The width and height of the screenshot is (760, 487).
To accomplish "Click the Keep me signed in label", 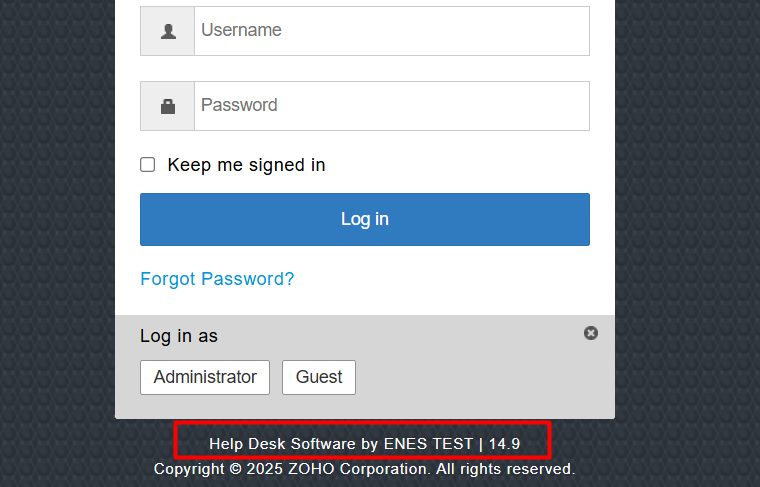I will [246, 165].
